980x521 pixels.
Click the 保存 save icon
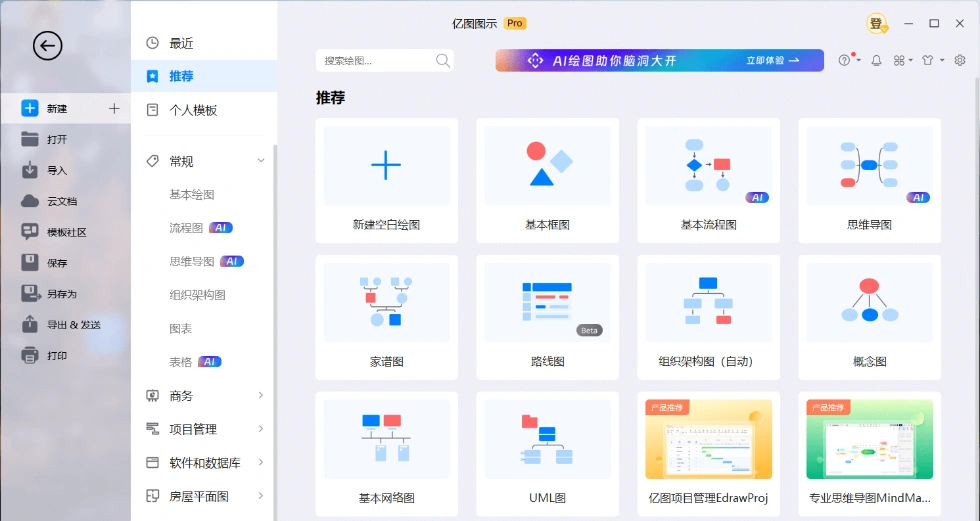(x=30, y=262)
